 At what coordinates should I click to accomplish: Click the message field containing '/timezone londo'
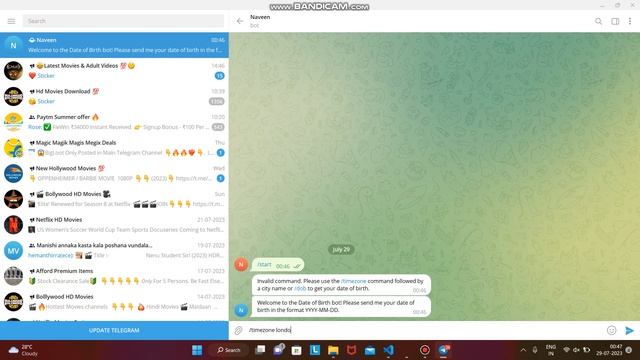pos(424,330)
